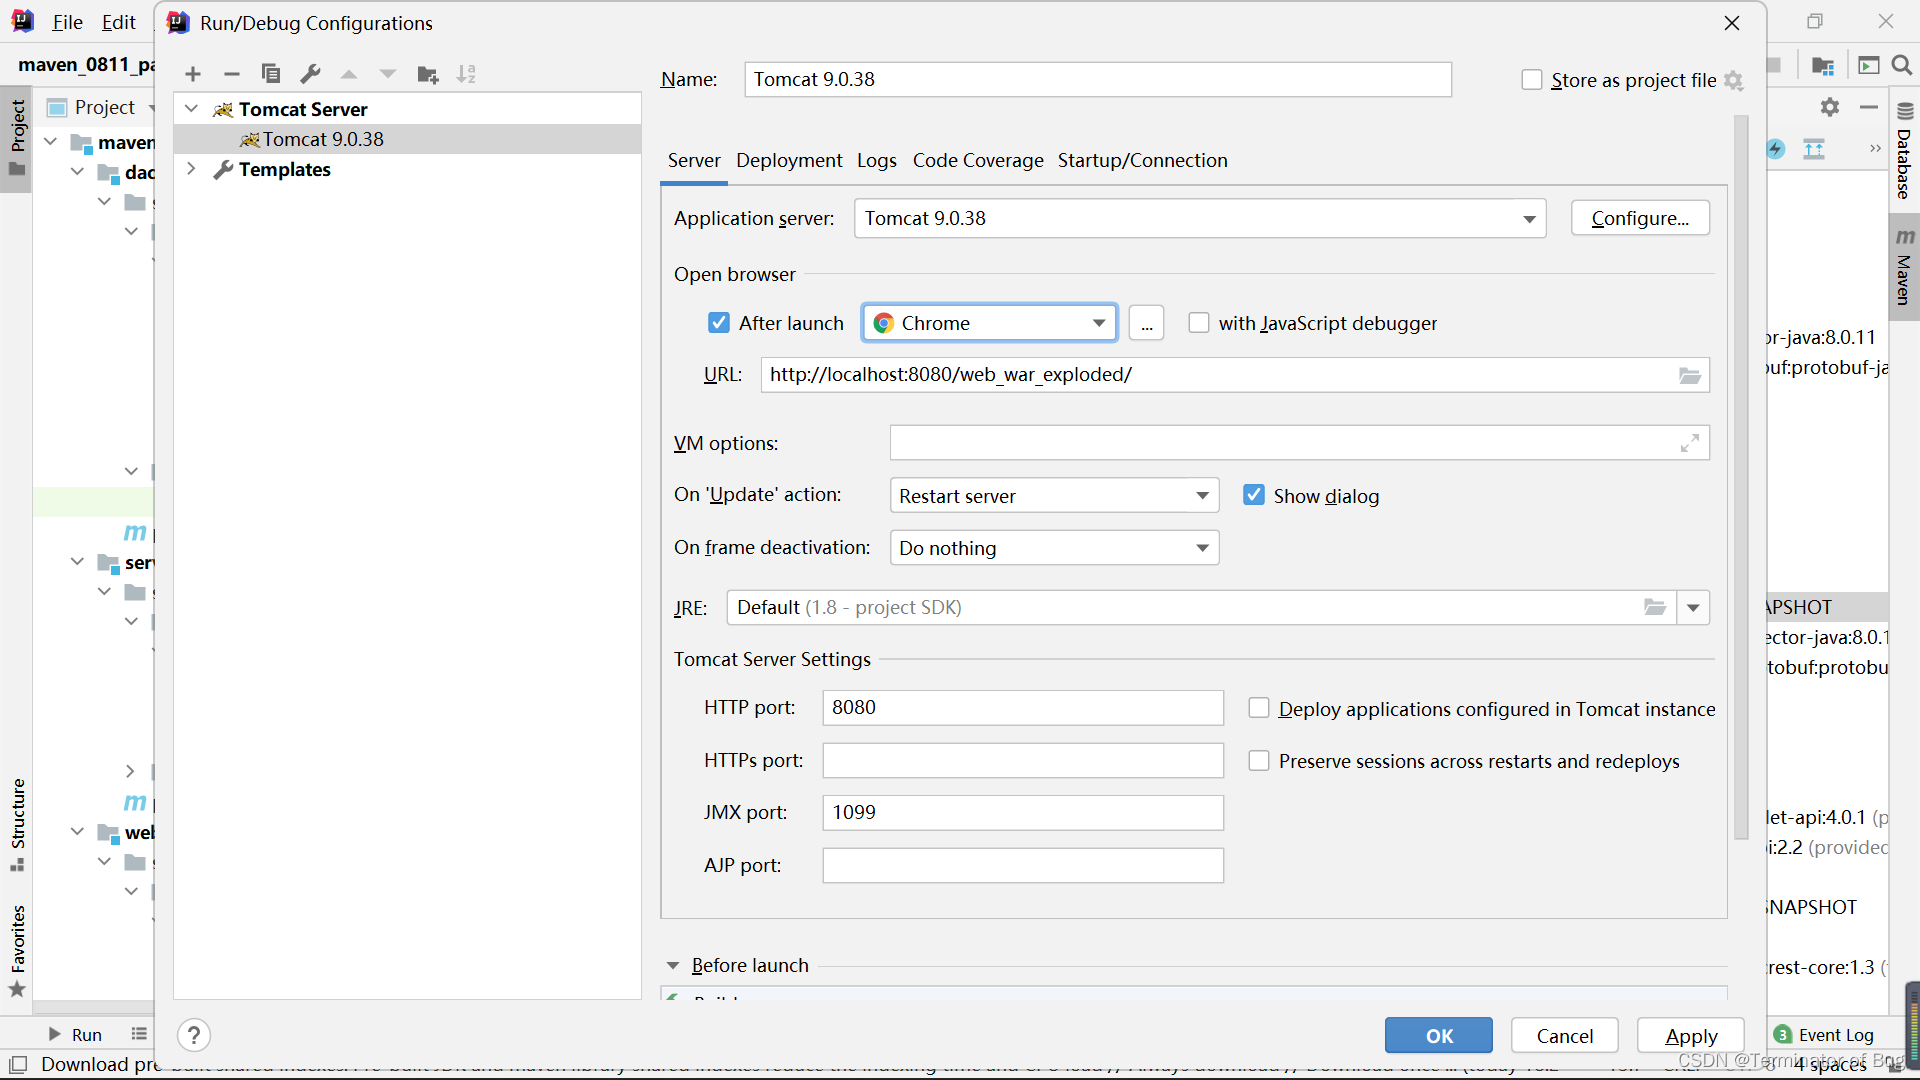1920x1080 pixels.
Task: Click JMX port field
Action: pyautogui.click(x=1023, y=812)
